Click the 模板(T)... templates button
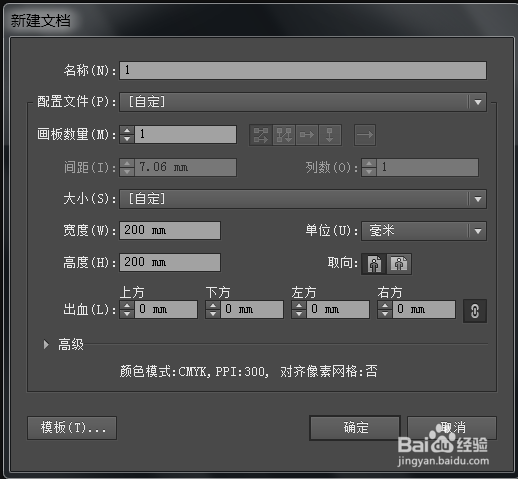 (72, 428)
